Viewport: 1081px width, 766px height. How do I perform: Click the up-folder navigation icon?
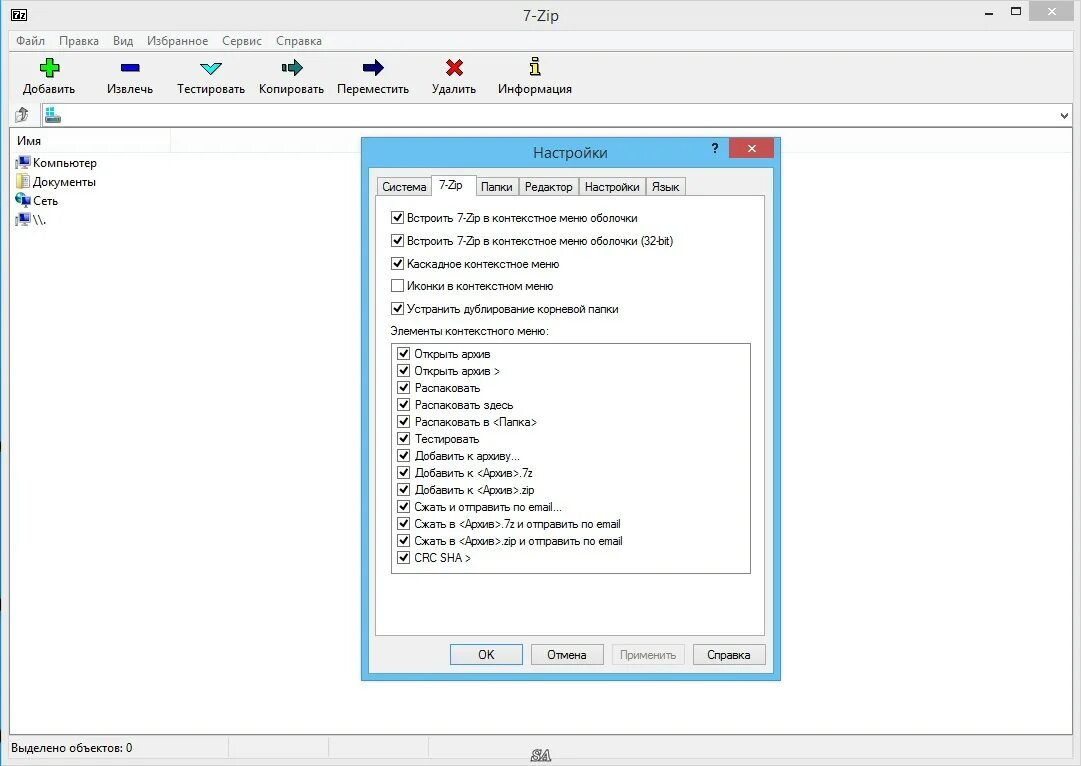[21, 115]
